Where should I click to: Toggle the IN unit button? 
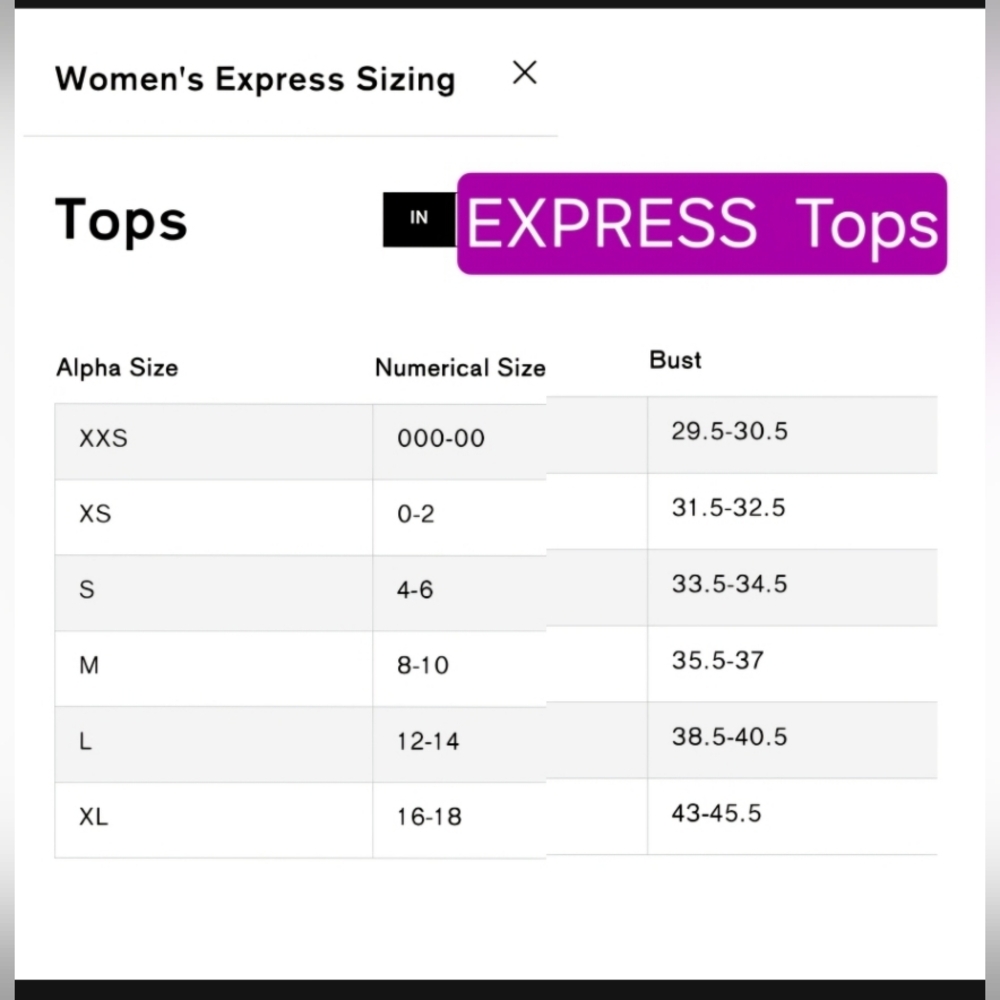(x=419, y=219)
